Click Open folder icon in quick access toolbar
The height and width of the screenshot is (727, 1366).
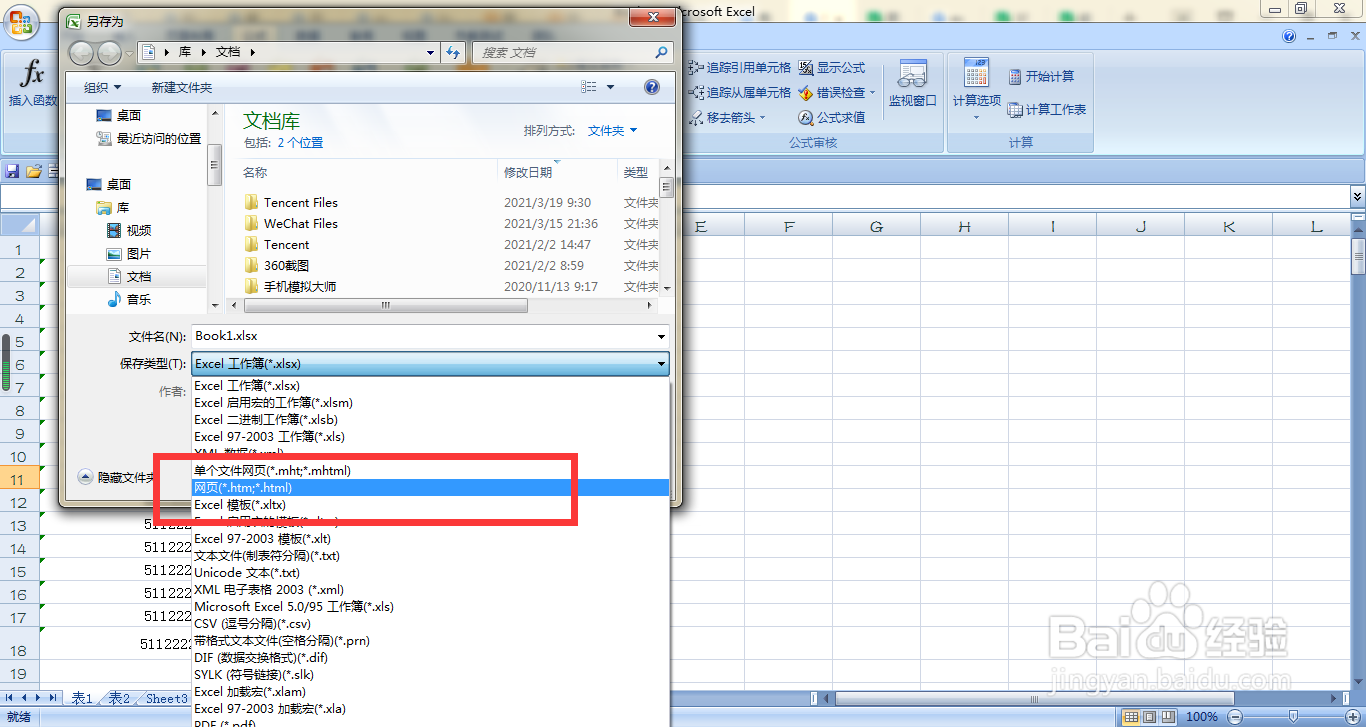pyautogui.click(x=34, y=171)
